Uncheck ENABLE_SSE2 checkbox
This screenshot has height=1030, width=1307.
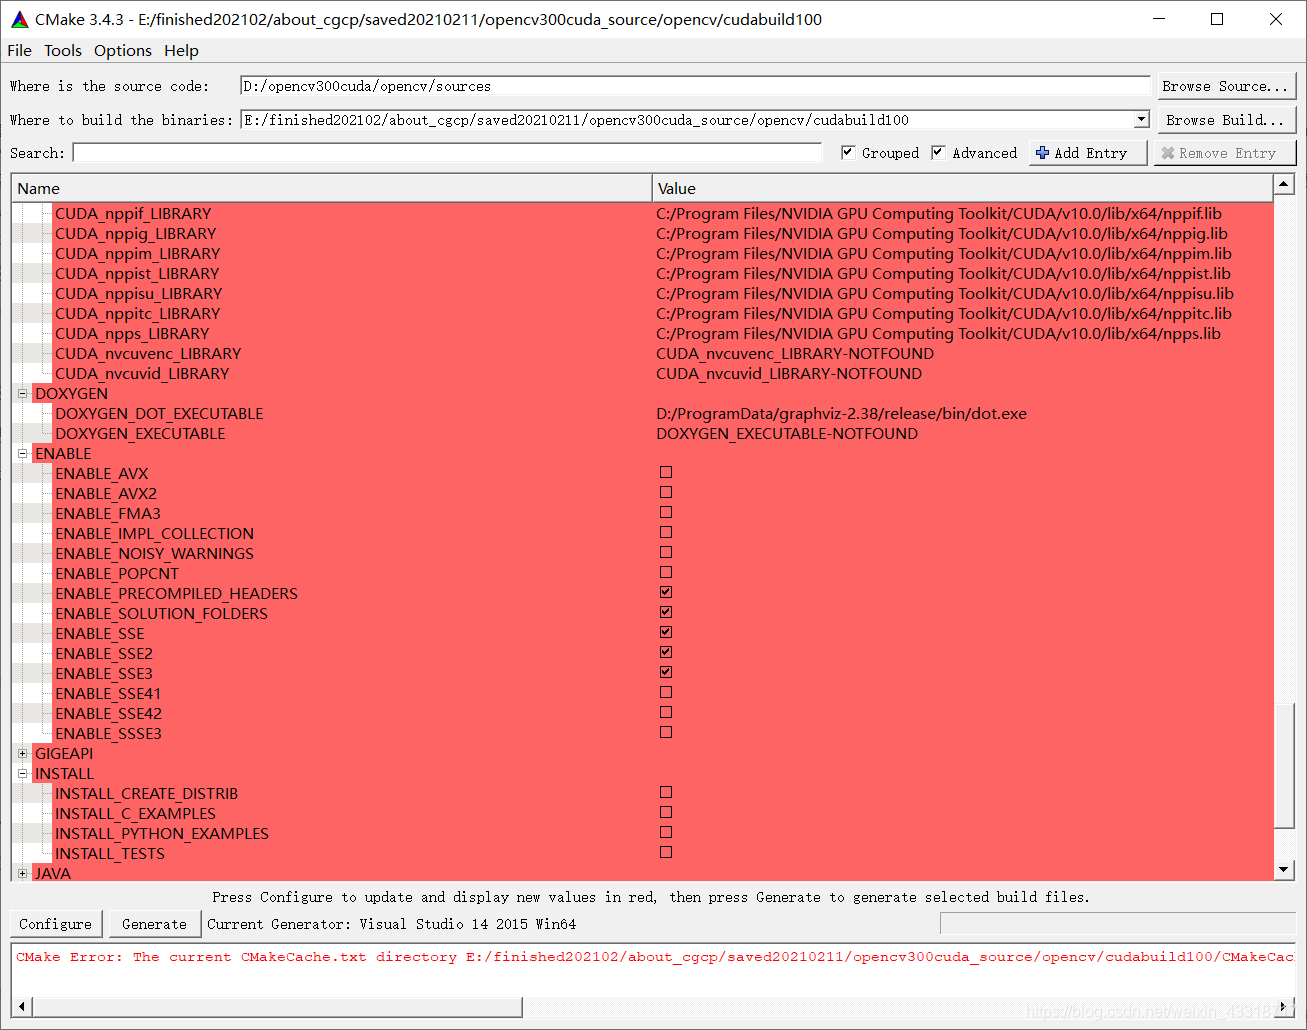coord(666,652)
